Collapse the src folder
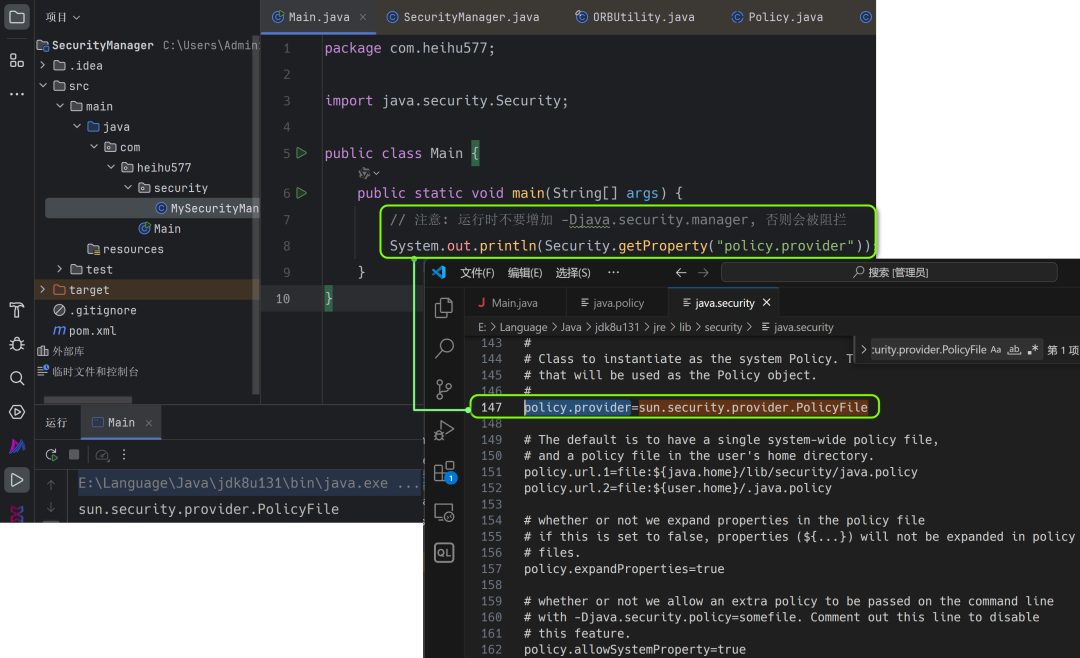Image resolution: width=1080 pixels, height=658 pixels. 43,85
